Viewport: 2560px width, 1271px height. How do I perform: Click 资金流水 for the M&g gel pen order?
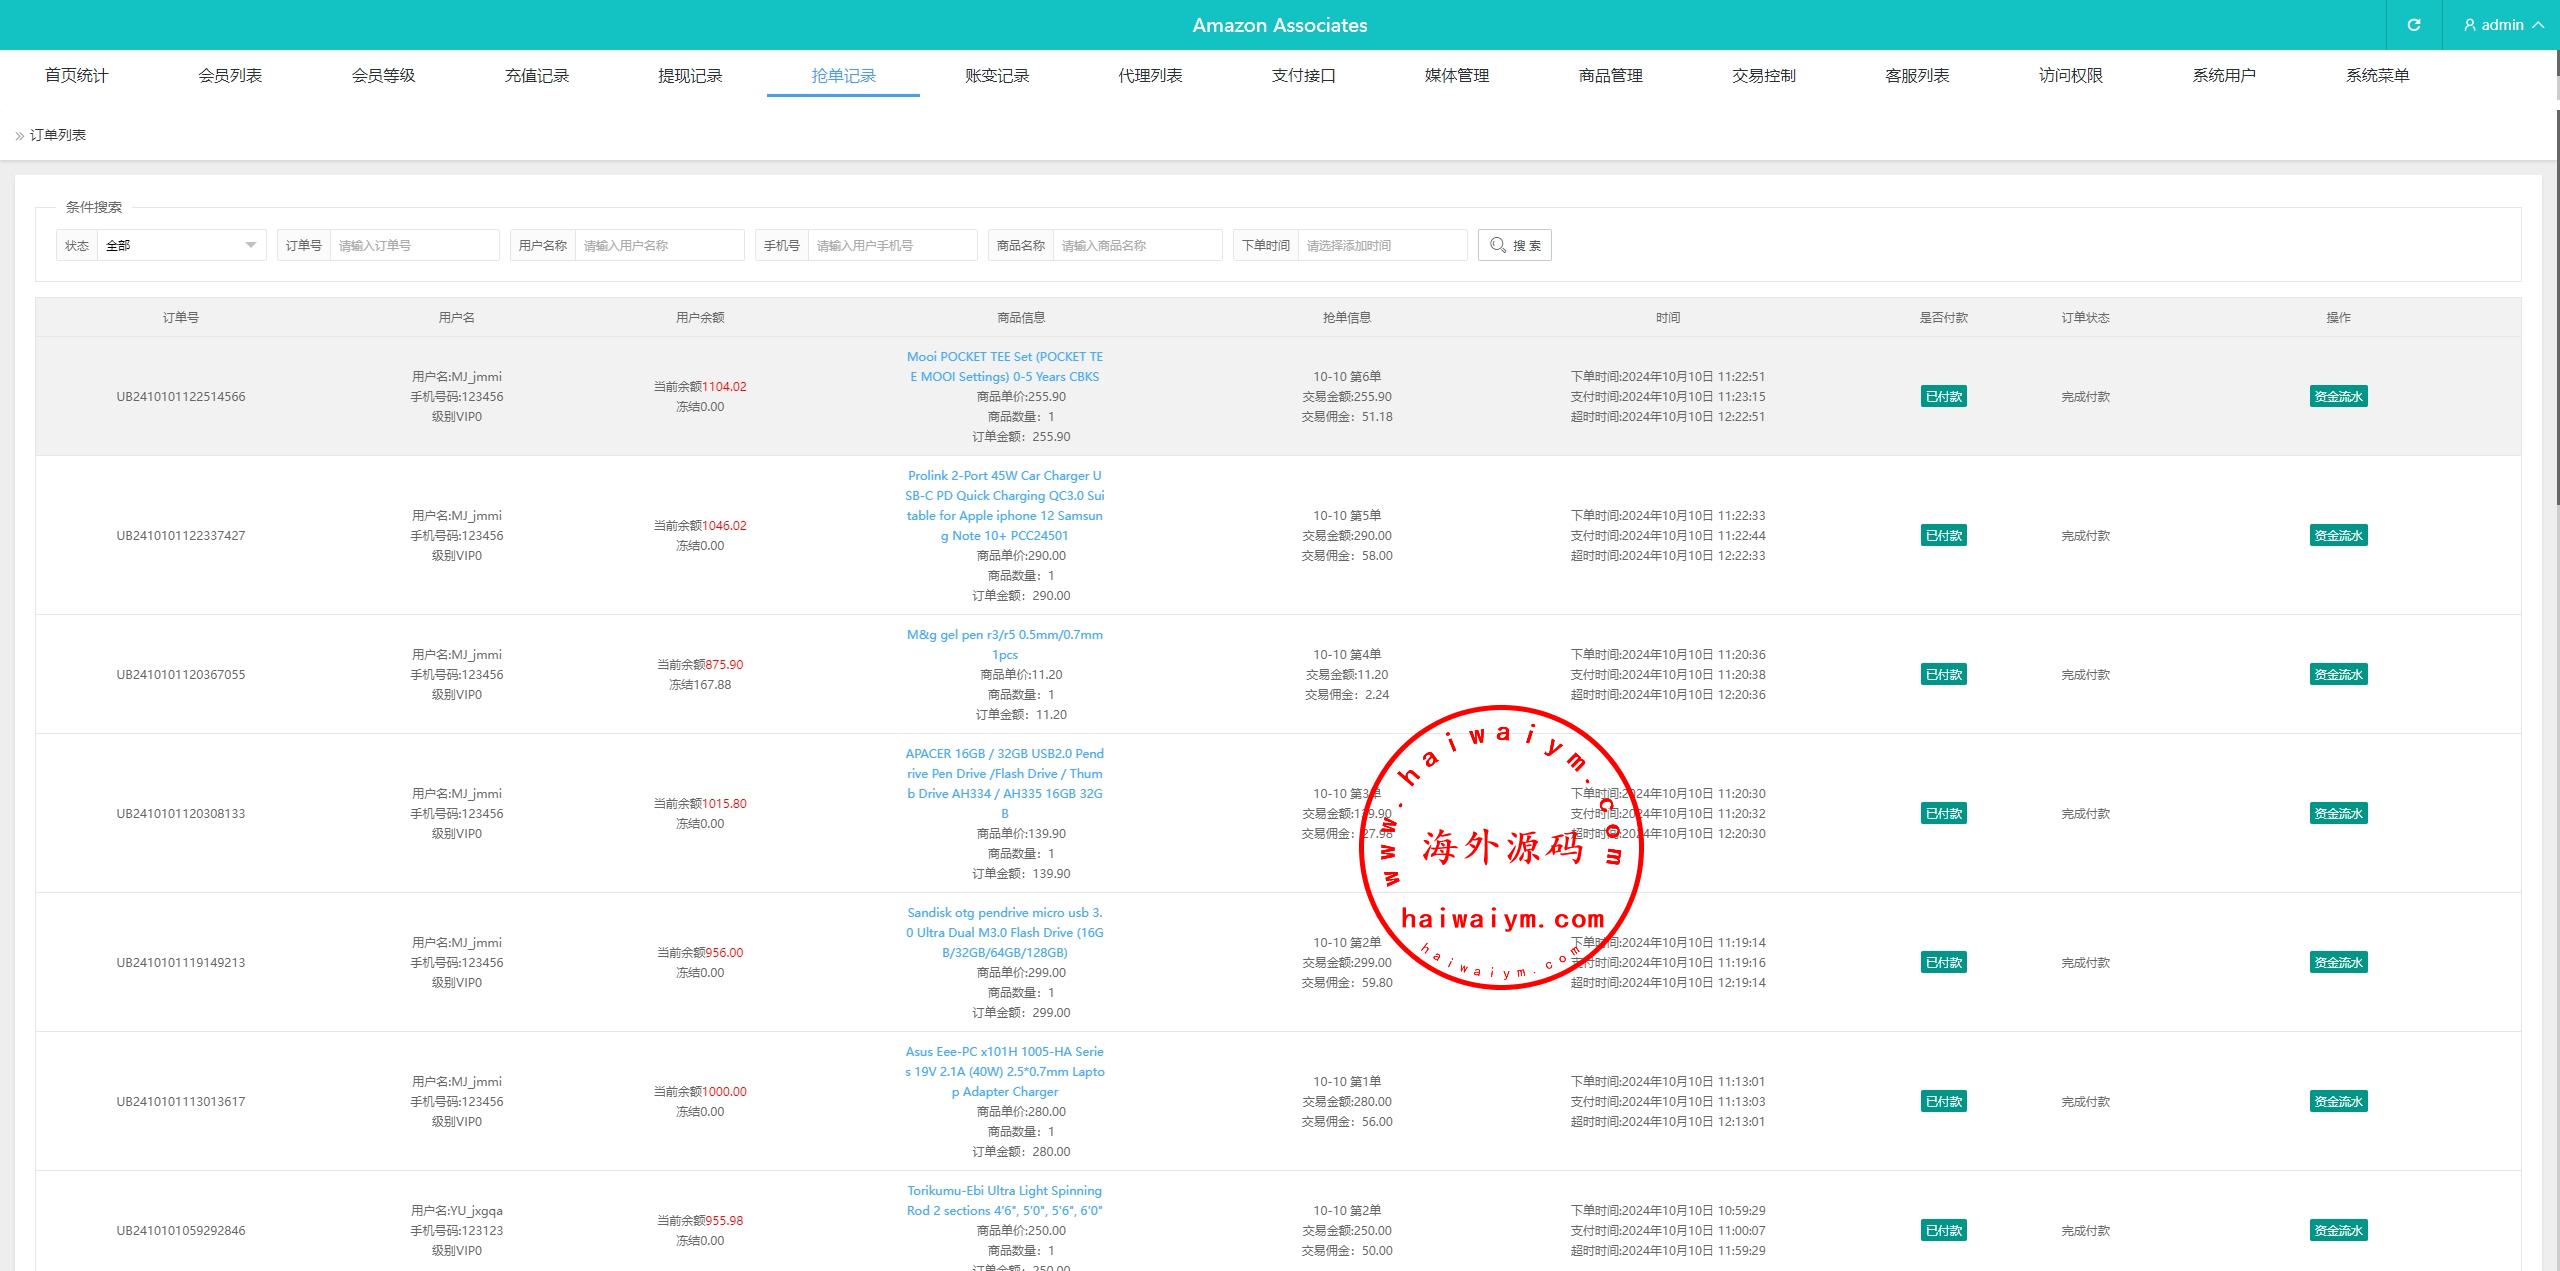coord(2337,675)
